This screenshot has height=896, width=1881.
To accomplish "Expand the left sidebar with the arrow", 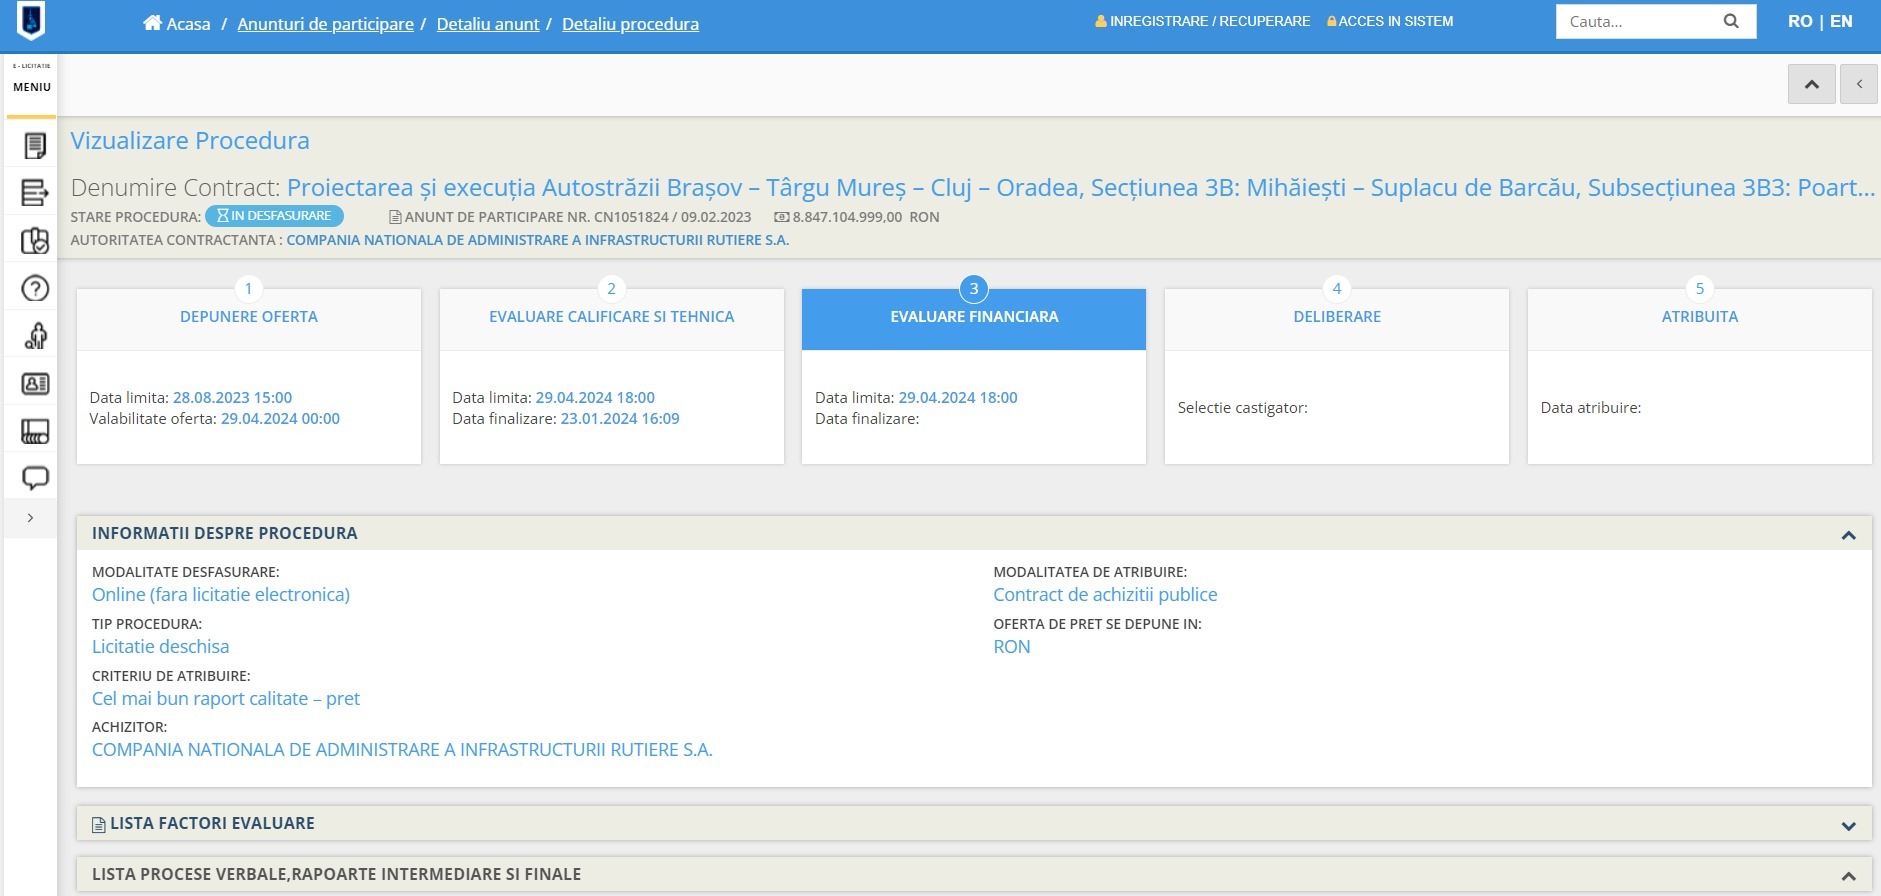I will [x=30, y=518].
